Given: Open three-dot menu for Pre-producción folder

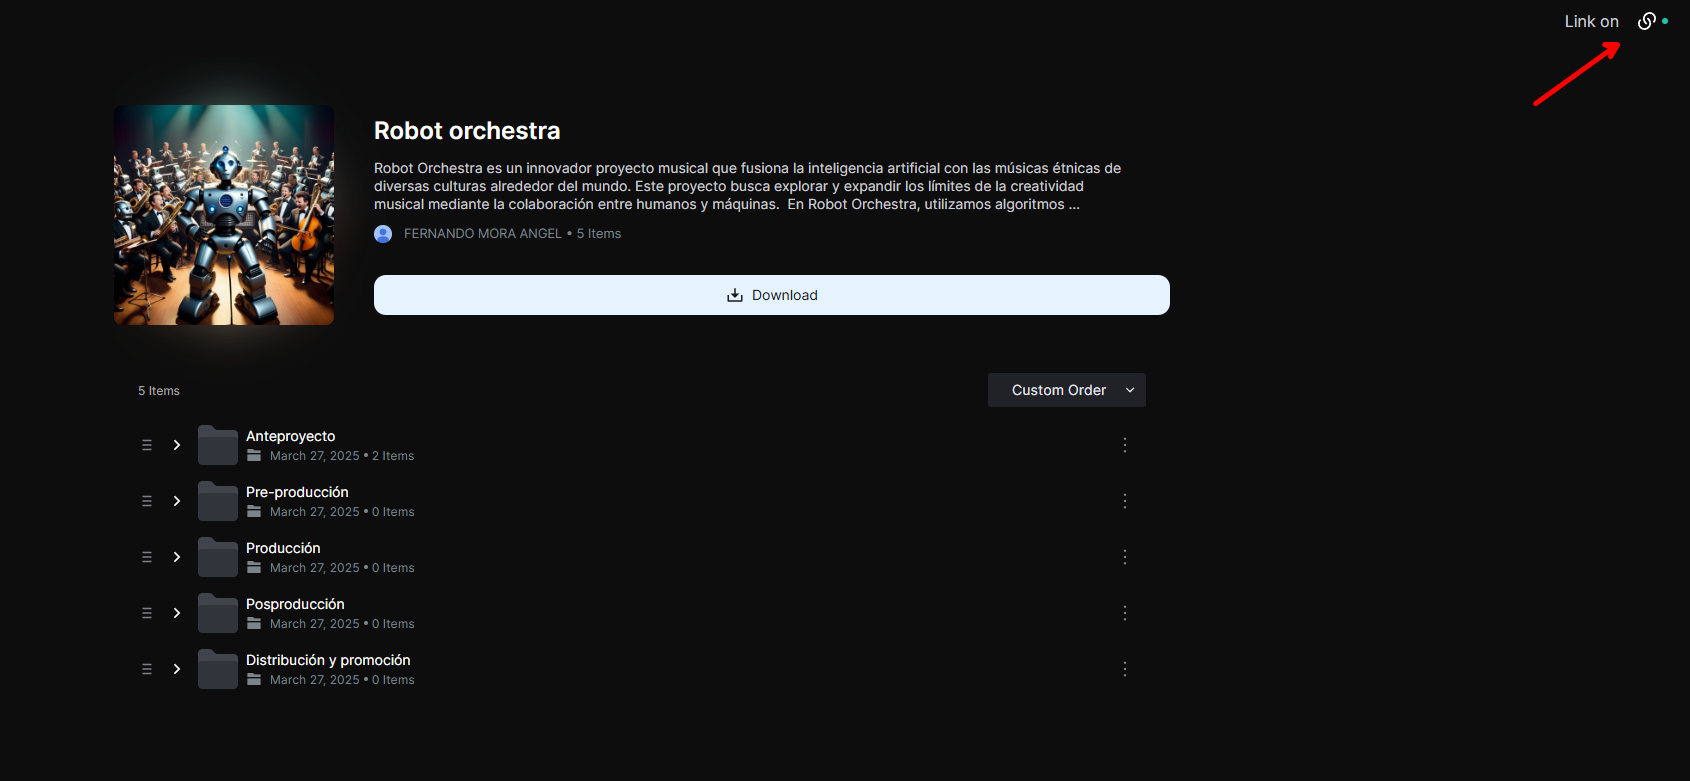Looking at the screenshot, I should (x=1125, y=501).
